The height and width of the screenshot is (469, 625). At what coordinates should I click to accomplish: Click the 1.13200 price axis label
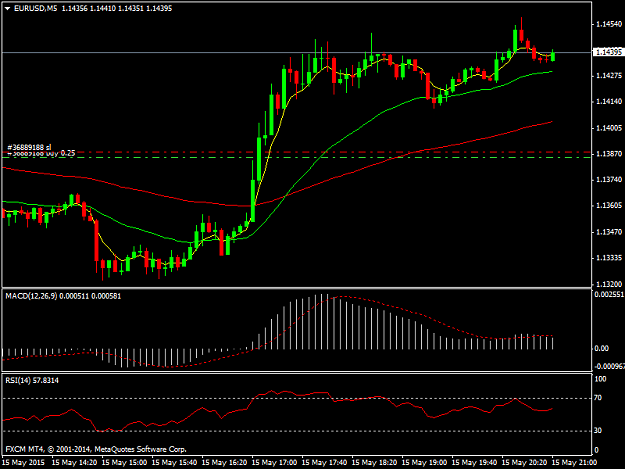click(609, 284)
